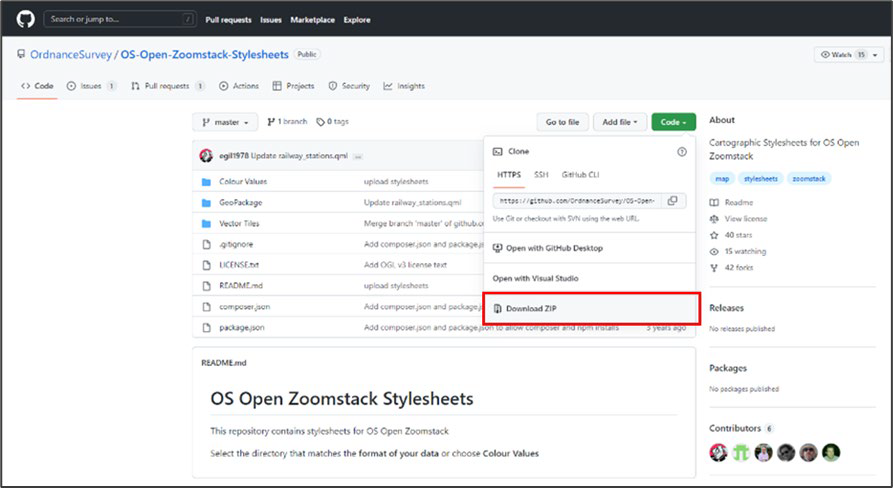Viewport: 893px width, 488px height.
Task: Open the OrdnanceSurvey owner link
Action: (71, 55)
